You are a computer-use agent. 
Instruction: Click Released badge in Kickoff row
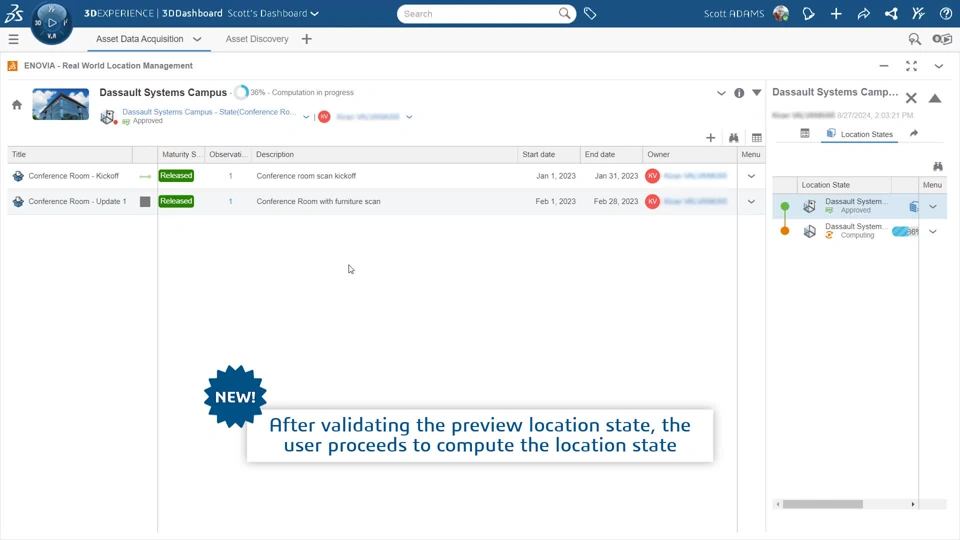click(176, 176)
